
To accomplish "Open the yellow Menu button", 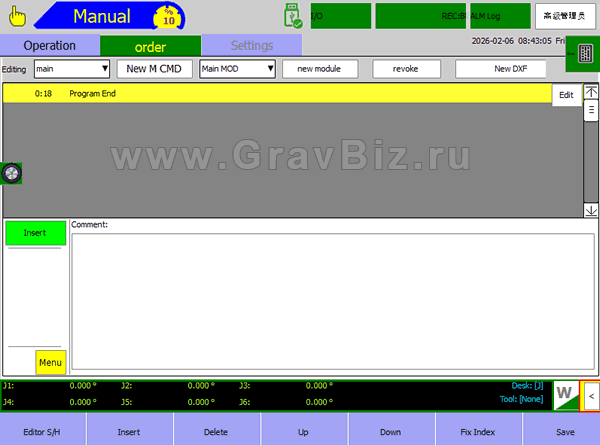I will click(50, 362).
